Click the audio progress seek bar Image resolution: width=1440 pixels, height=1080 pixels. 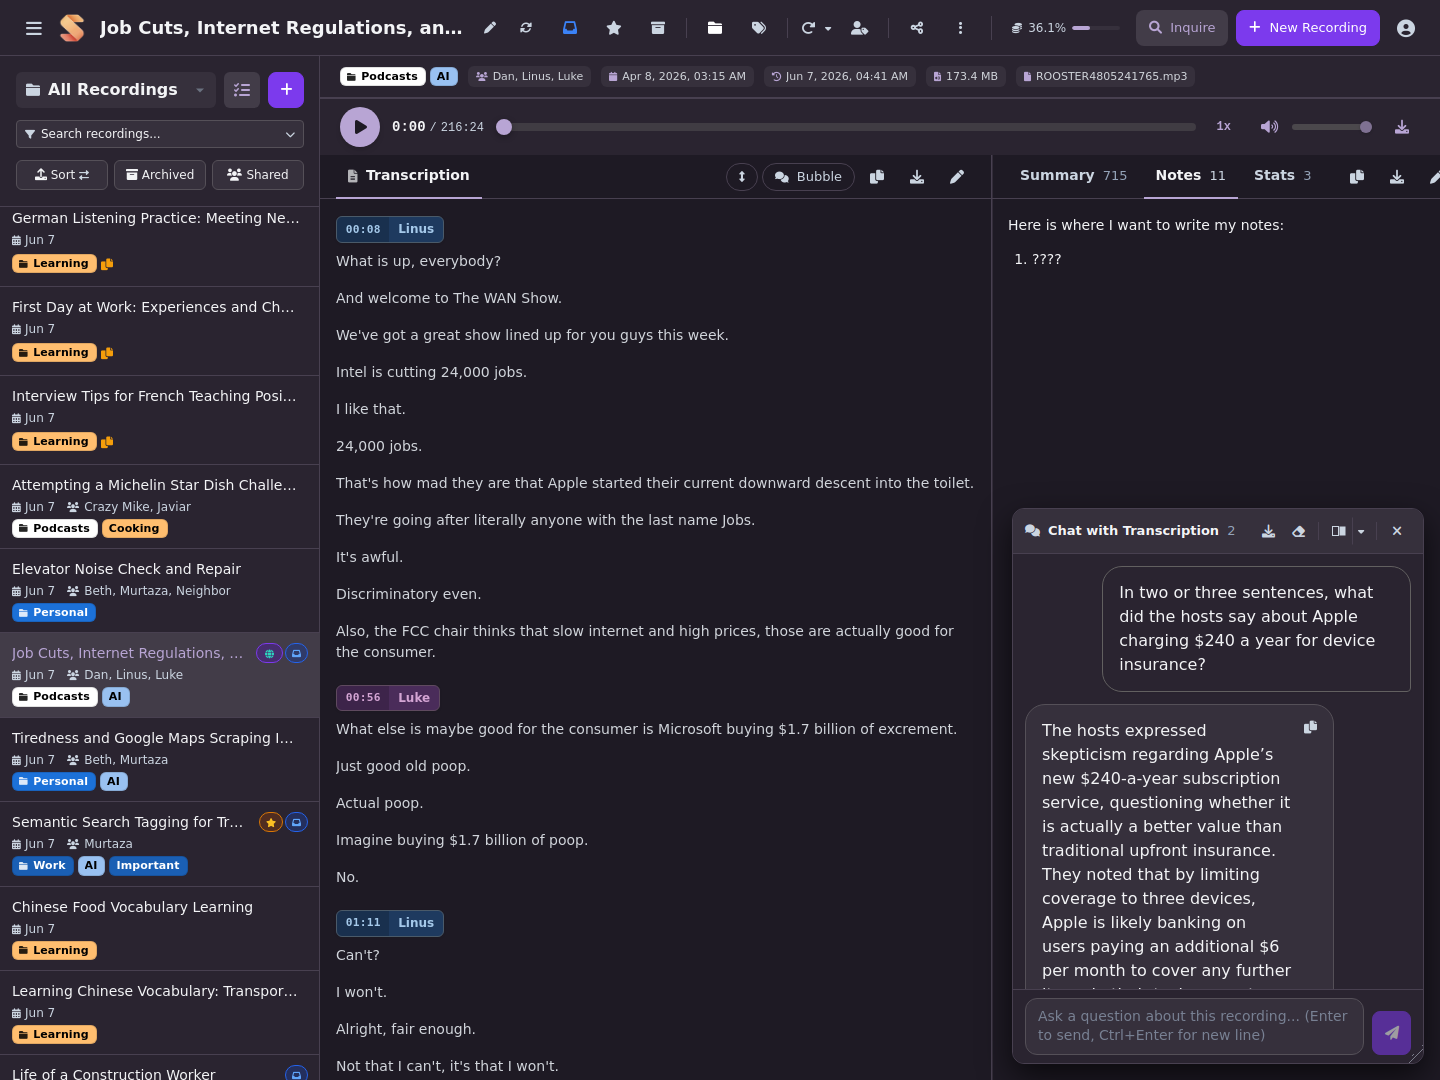[x=850, y=127]
